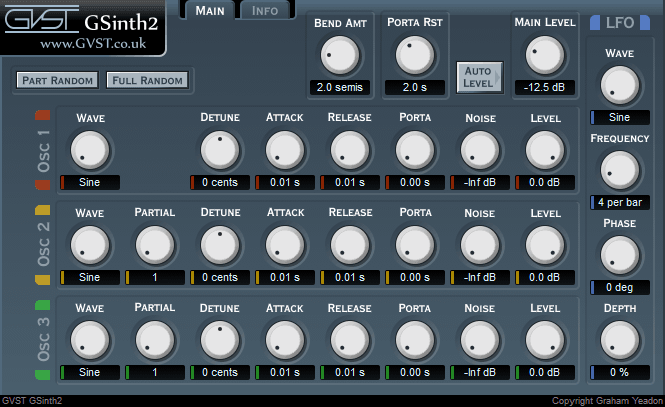Open the OSC 2 Sine waveform selector
The width and height of the screenshot is (665, 407).
coord(90,277)
